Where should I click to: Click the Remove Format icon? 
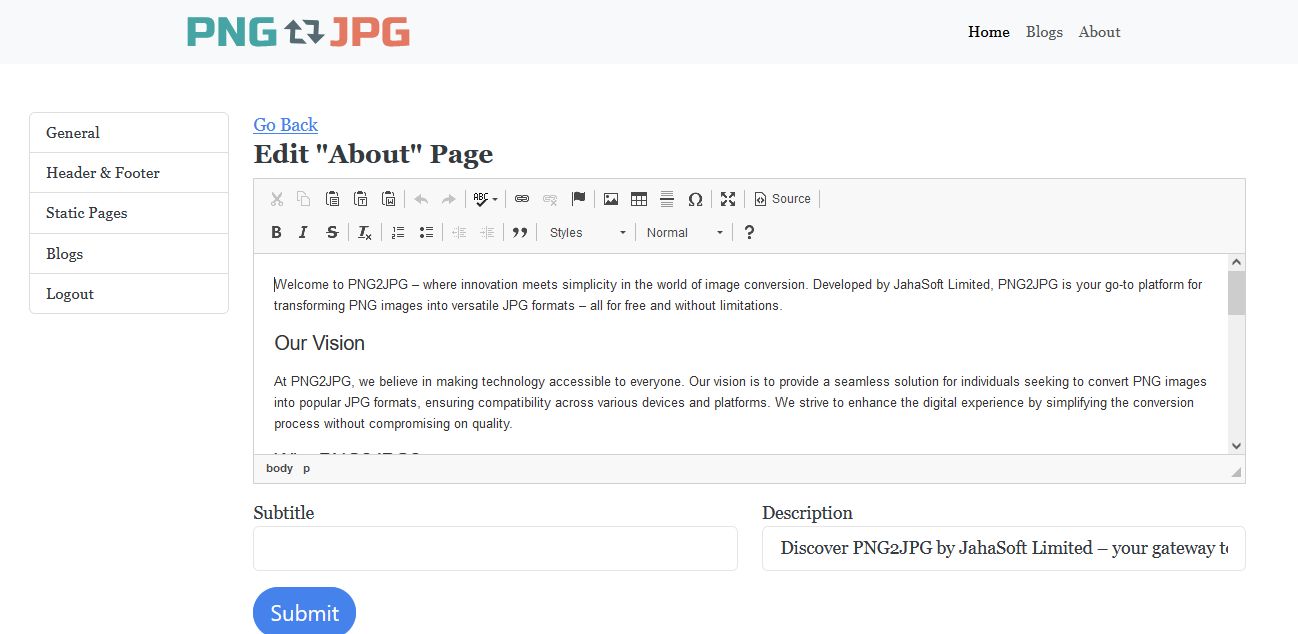coord(365,233)
